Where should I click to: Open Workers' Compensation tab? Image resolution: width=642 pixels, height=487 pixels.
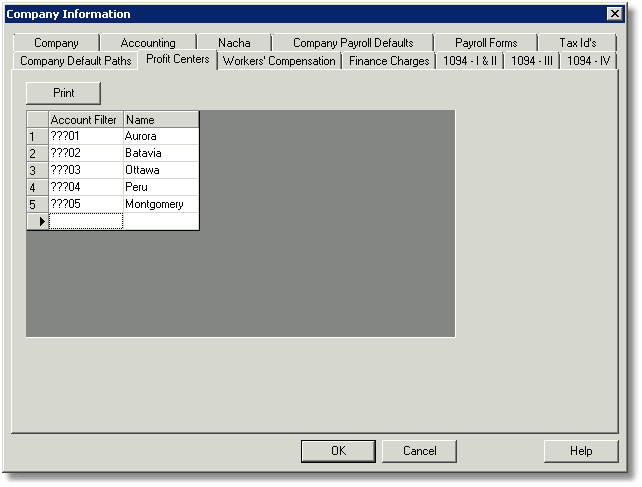tap(279, 61)
